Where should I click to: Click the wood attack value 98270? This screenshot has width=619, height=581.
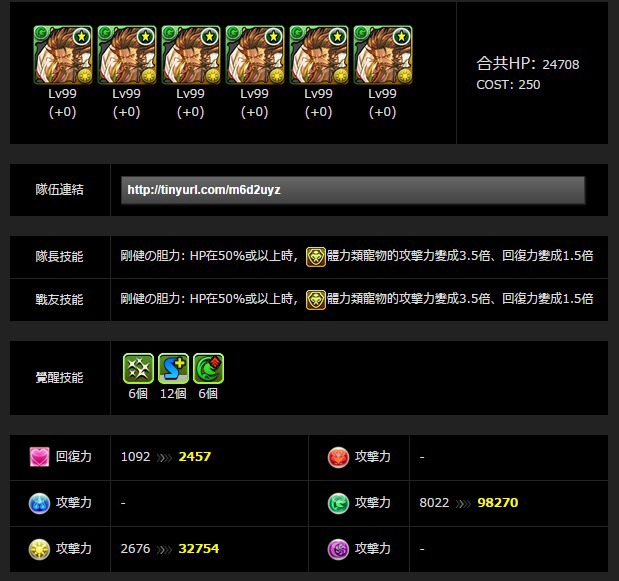click(497, 502)
